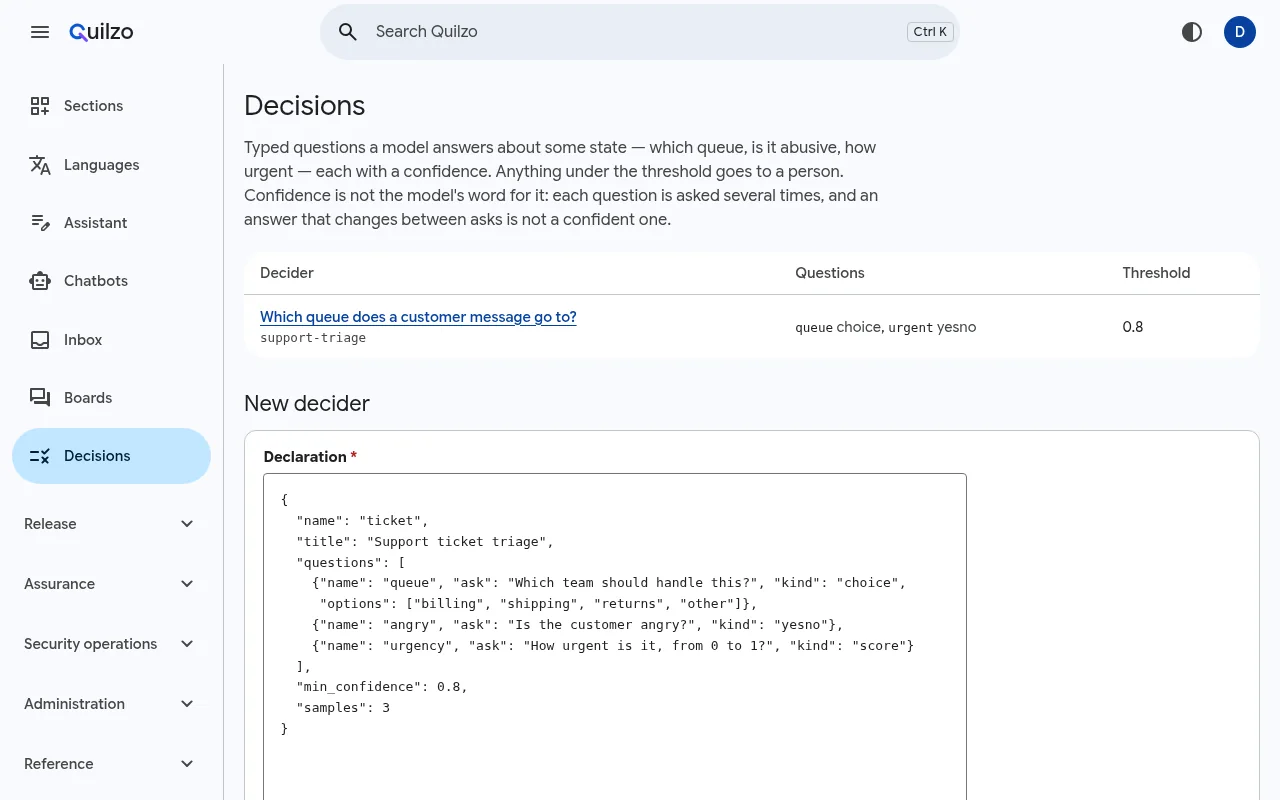Image resolution: width=1280 pixels, height=800 pixels.
Task: Click the search magnifier icon
Action: click(348, 32)
